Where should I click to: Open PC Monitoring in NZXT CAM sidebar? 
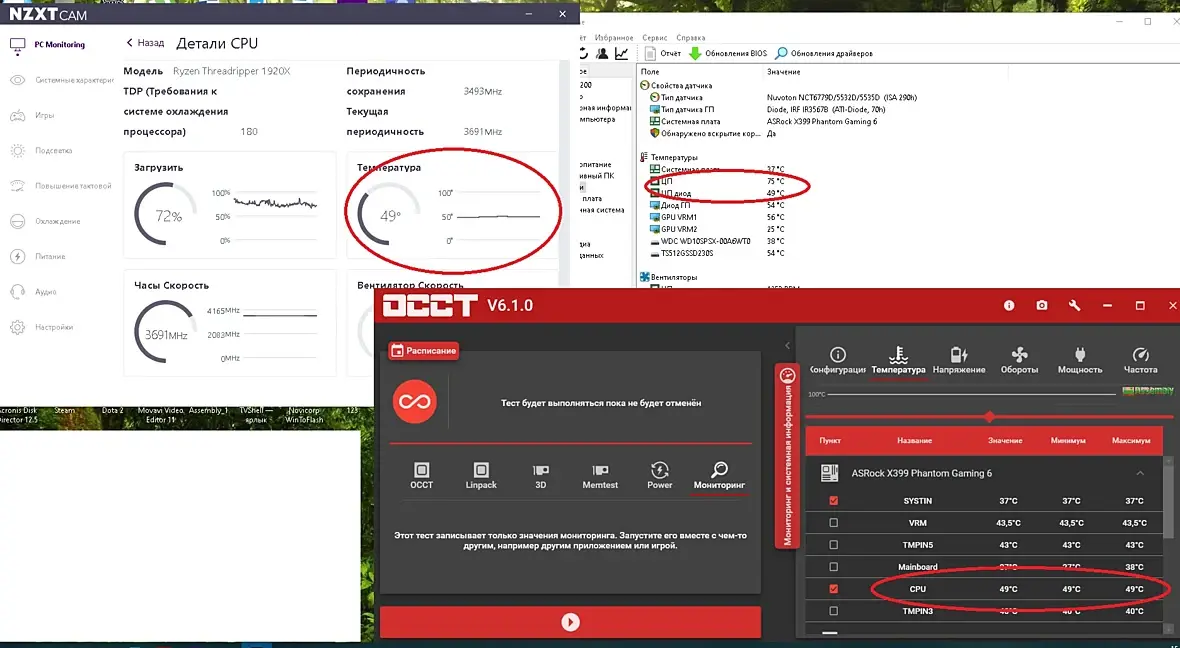pyautogui.click(x=48, y=45)
